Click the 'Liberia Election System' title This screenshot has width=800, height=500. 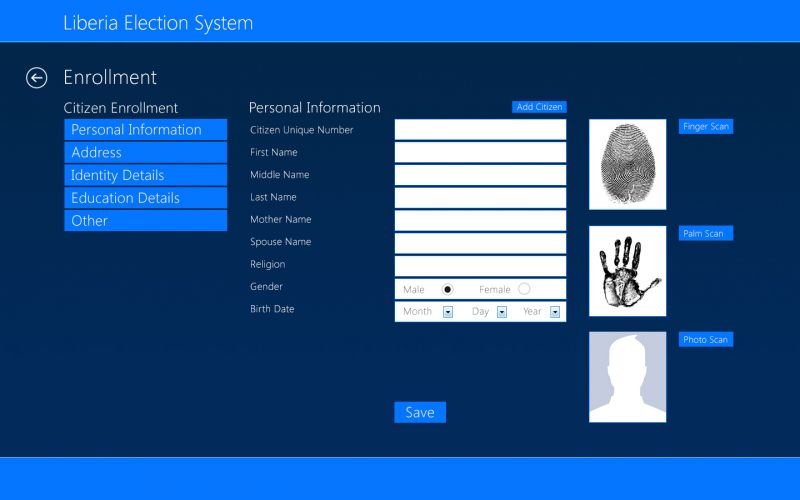click(158, 23)
